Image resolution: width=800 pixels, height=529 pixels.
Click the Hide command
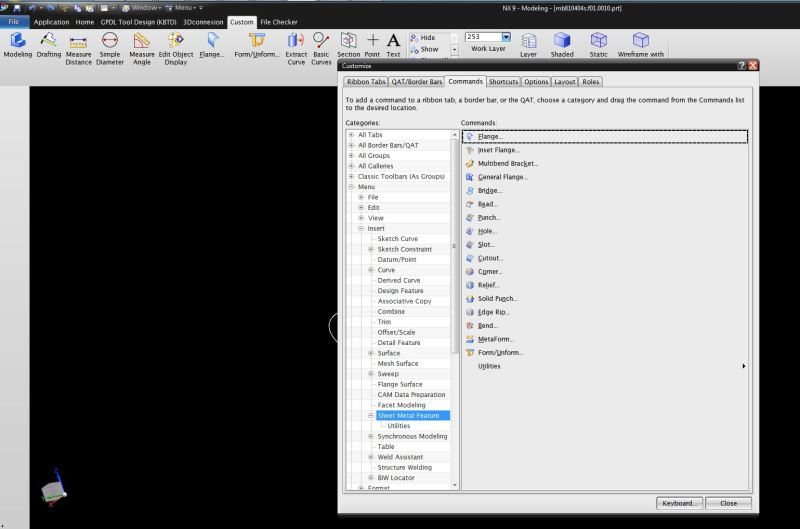(423, 38)
